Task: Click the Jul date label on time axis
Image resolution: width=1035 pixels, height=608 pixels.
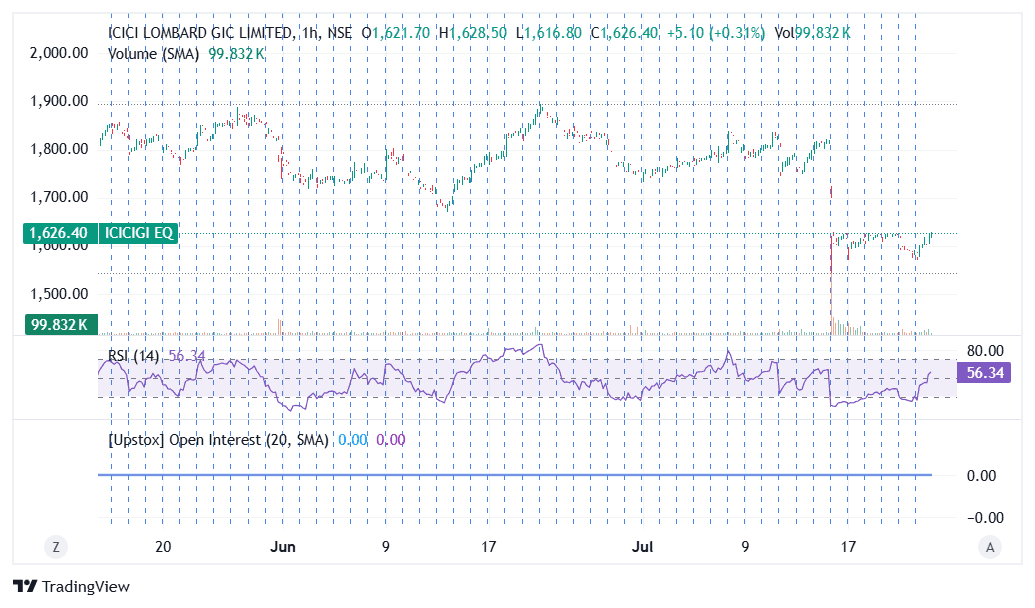Action: click(x=642, y=547)
